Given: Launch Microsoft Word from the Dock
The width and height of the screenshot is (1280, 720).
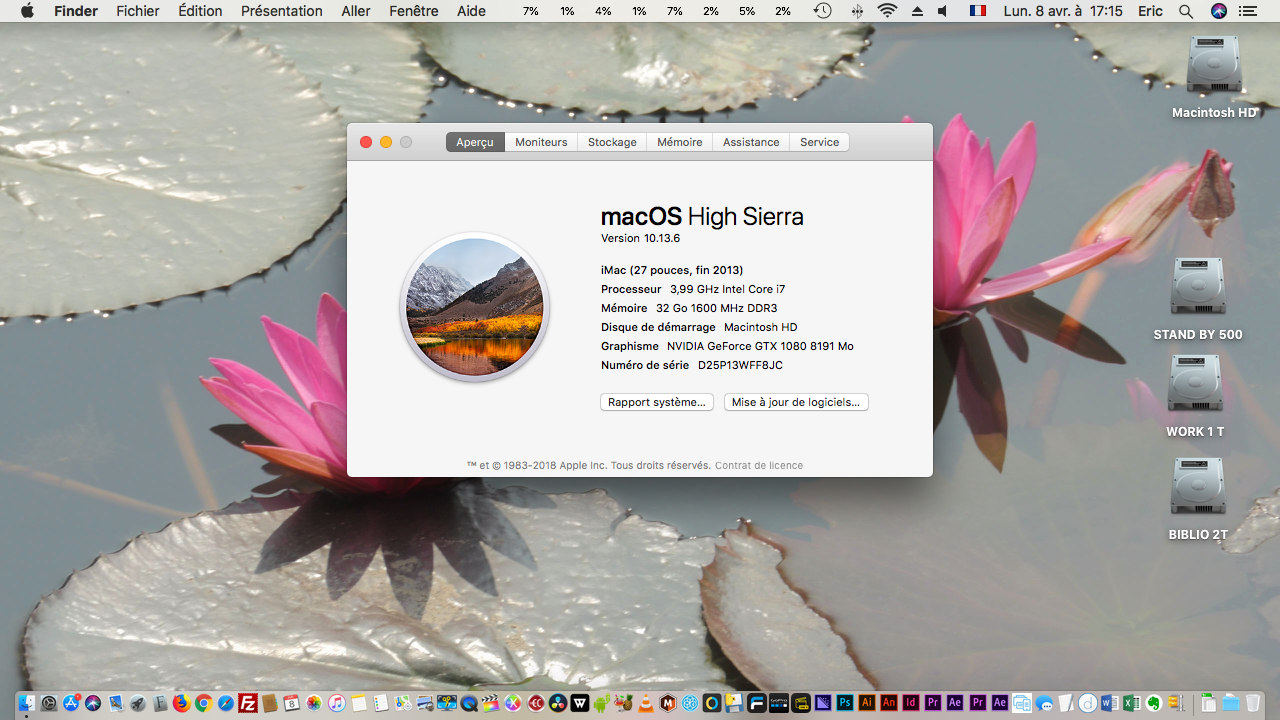Looking at the screenshot, I should click(x=1110, y=703).
